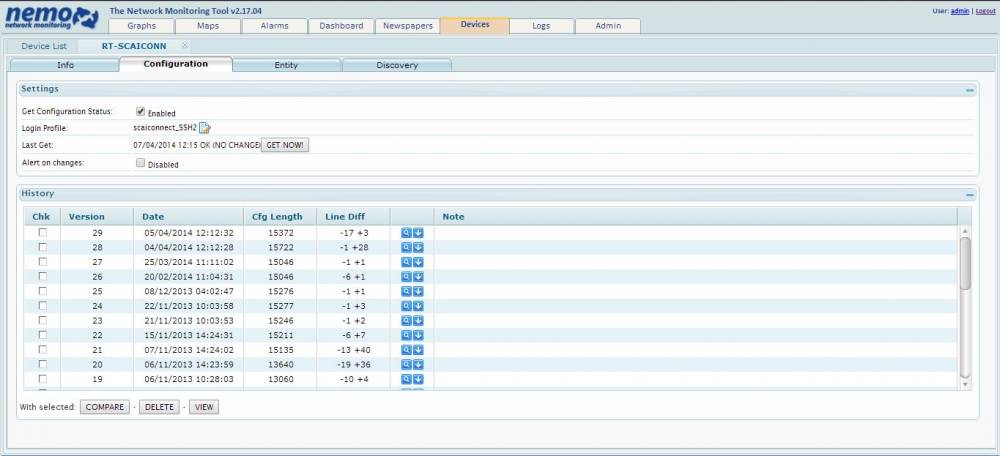Open the Maps main tab
The image size is (1000, 456).
tap(208, 26)
